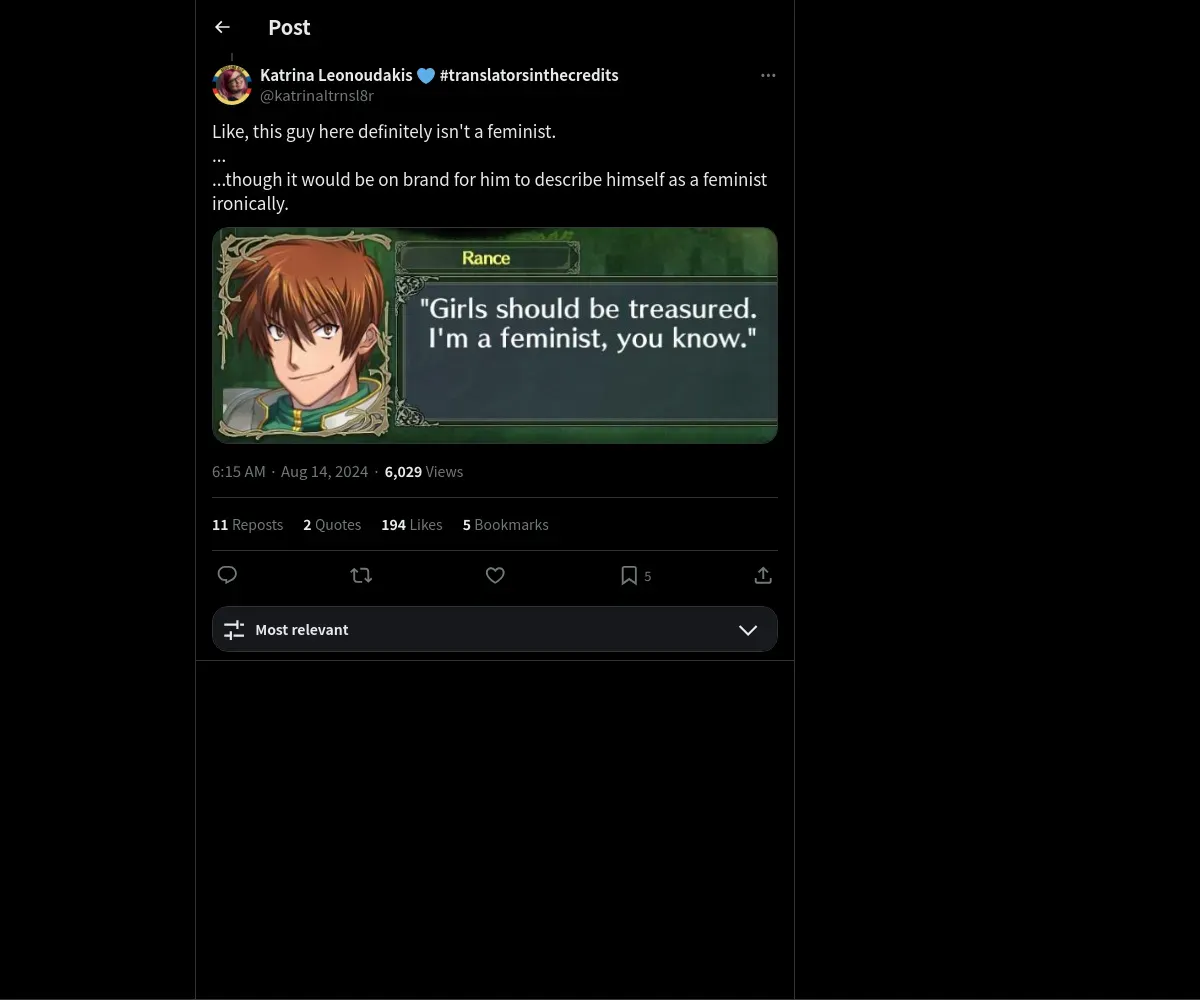The height and width of the screenshot is (1000, 1200).
Task: Click the share upload icon
Action: point(763,575)
